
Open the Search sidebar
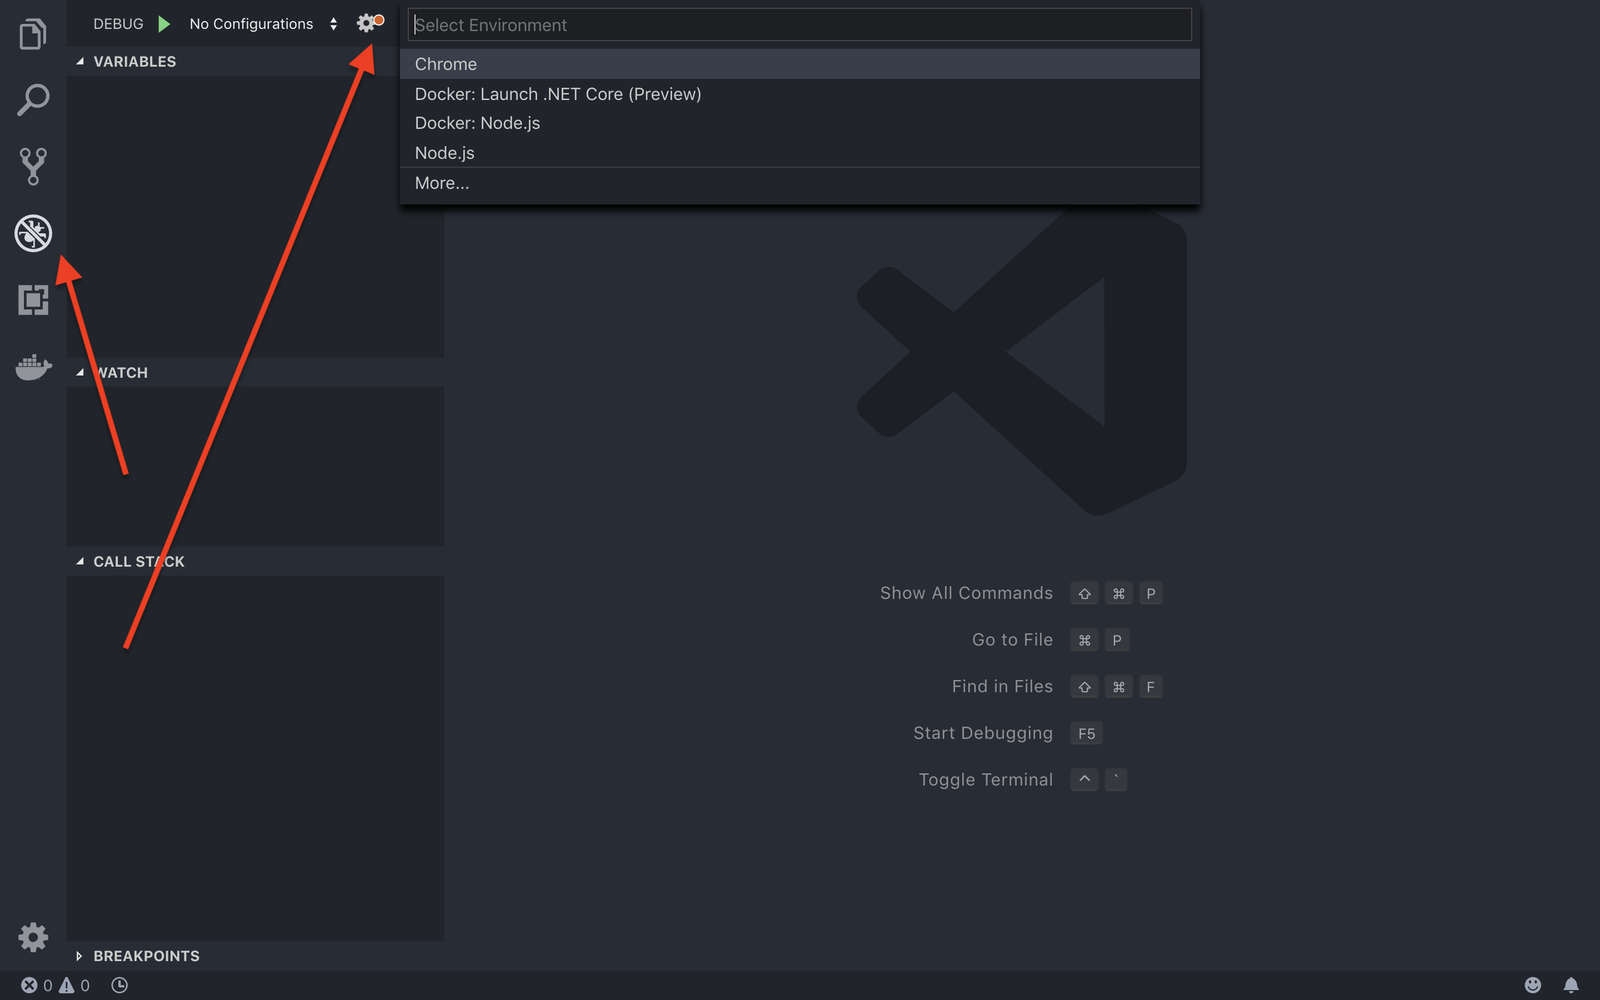pyautogui.click(x=33, y=100)
